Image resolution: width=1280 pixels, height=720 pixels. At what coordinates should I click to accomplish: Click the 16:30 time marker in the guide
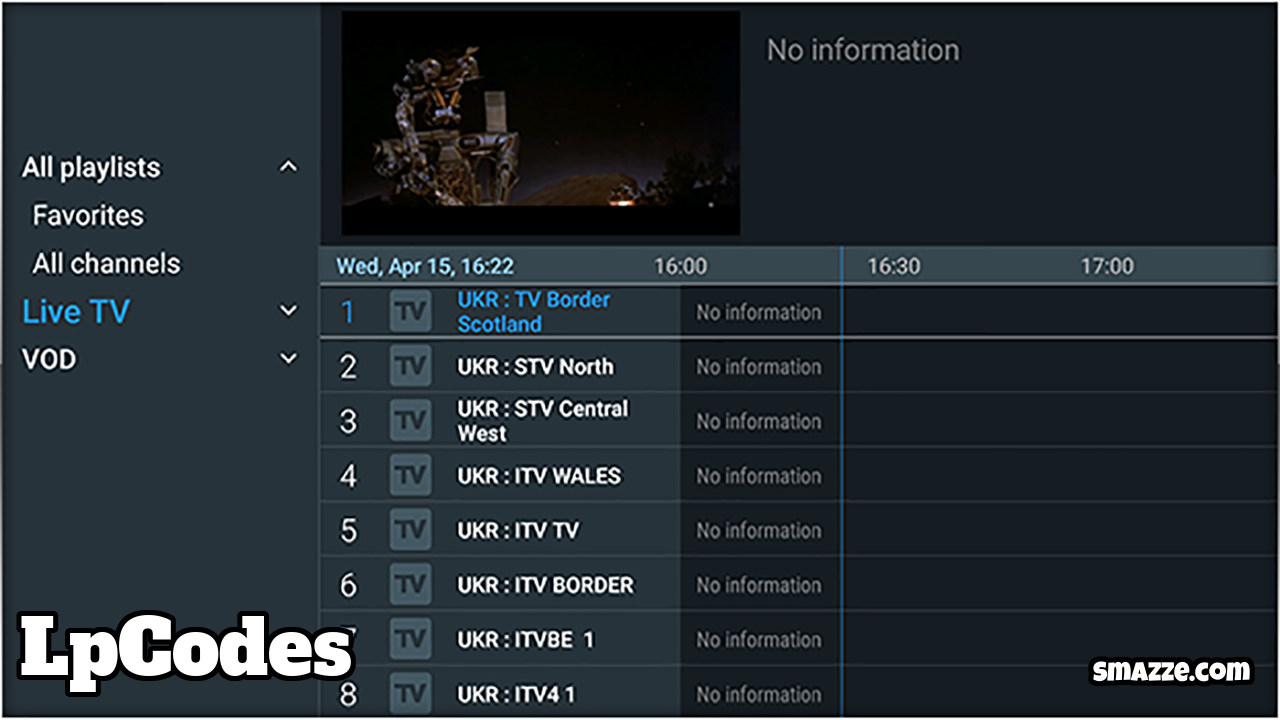point(893,266)
